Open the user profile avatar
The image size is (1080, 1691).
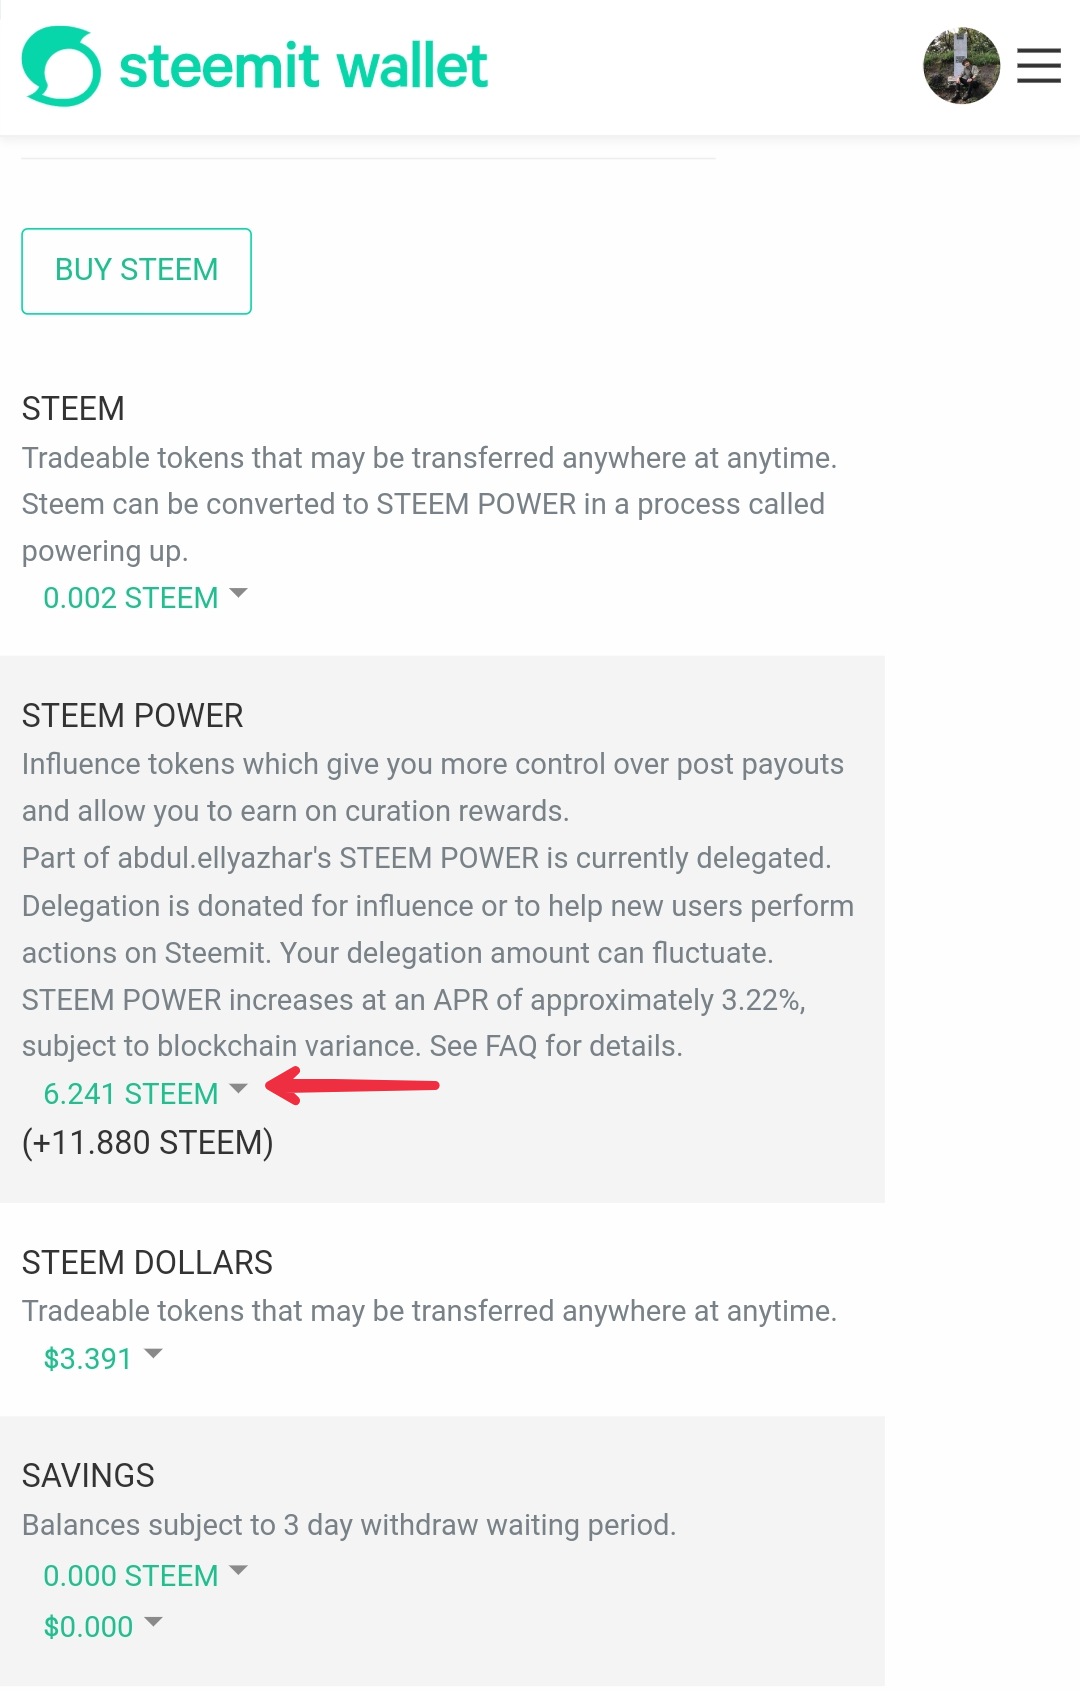coord(961,66)
